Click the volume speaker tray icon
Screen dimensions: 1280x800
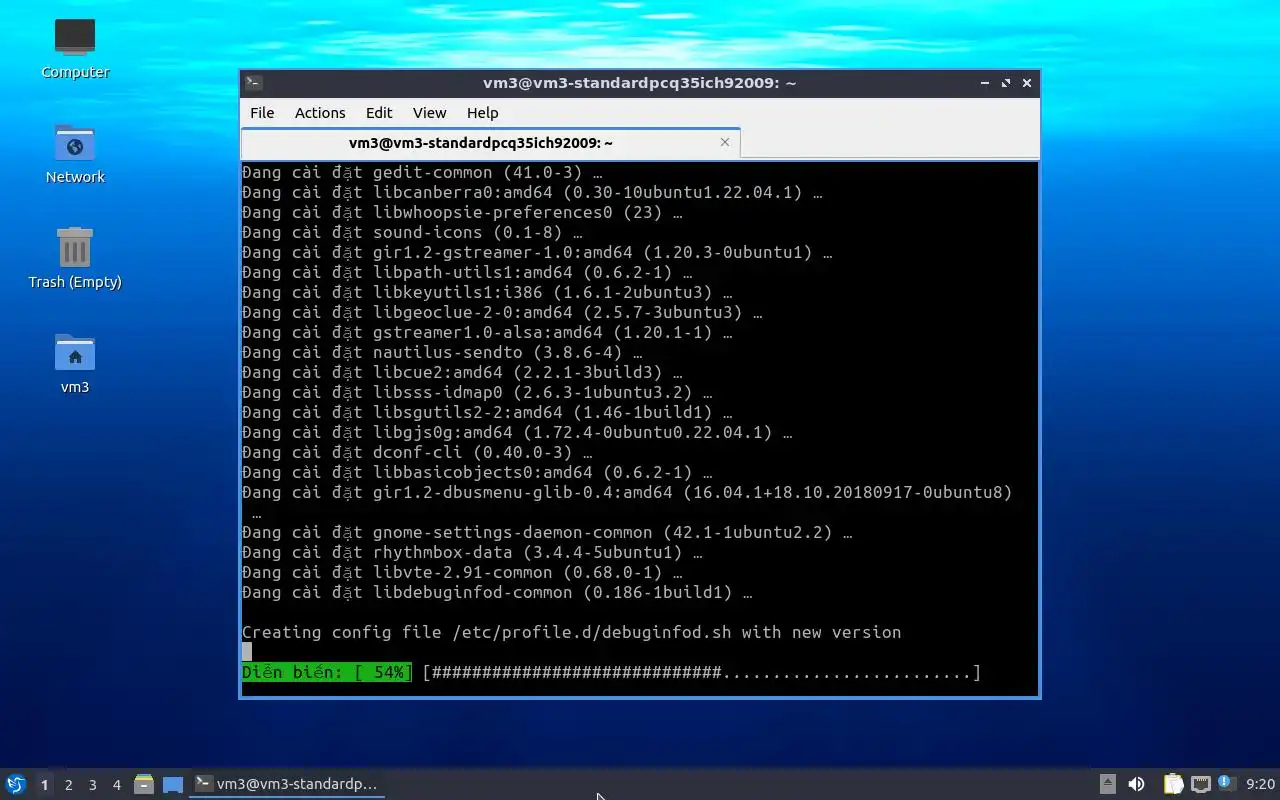1136,784
